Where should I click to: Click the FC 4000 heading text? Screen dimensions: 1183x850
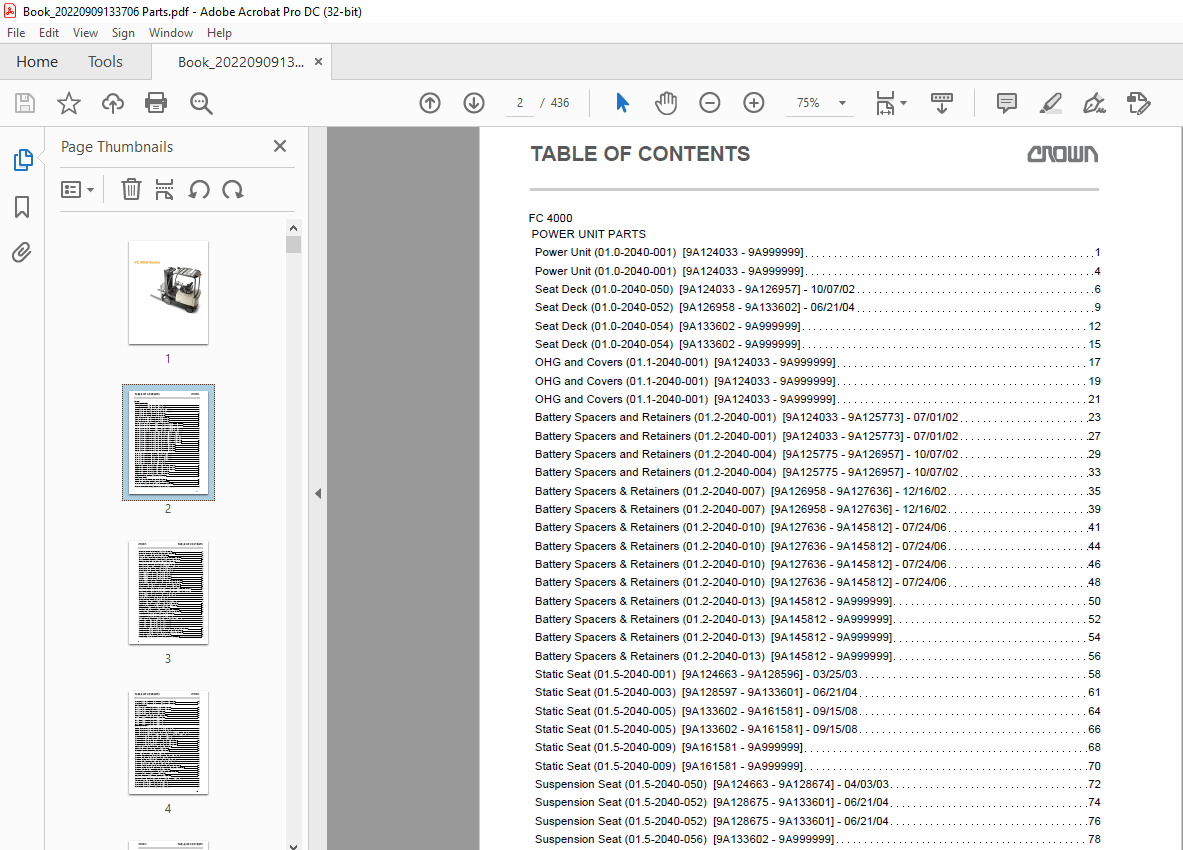coord(551,218)
